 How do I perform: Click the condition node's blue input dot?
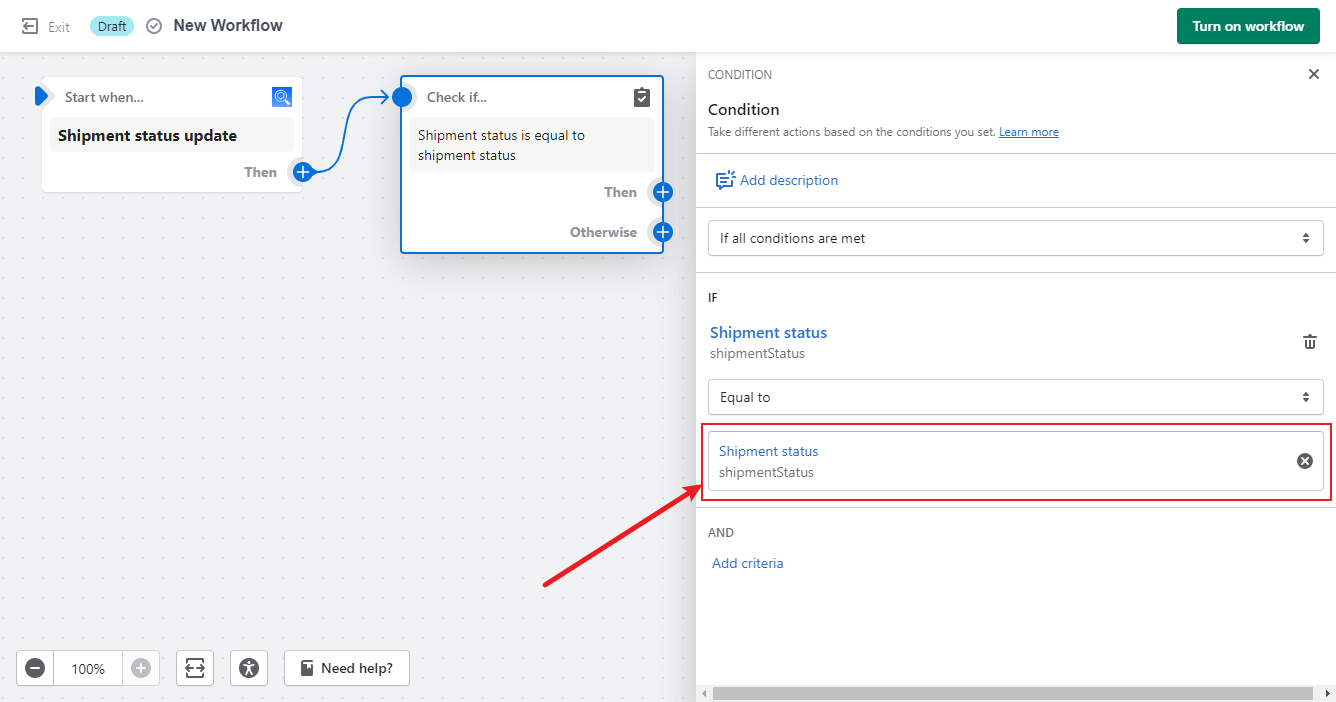click(402, 97)
